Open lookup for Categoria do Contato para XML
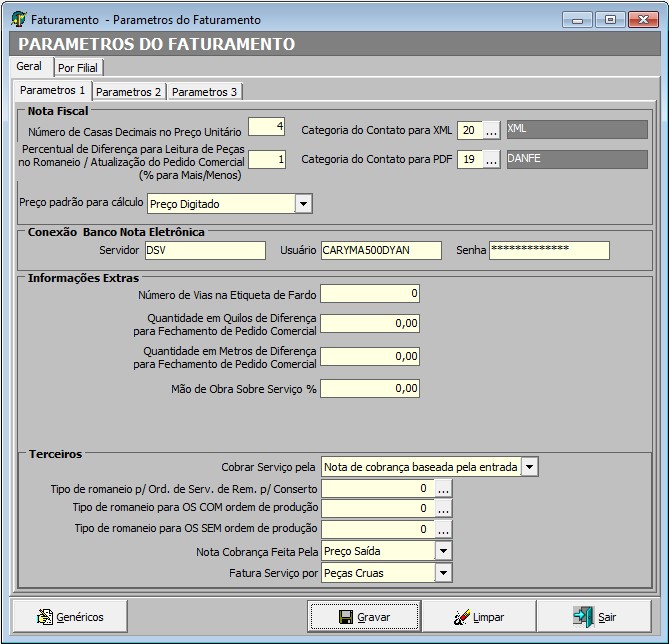This screenshot has height=644, width=669. [491, 130]
